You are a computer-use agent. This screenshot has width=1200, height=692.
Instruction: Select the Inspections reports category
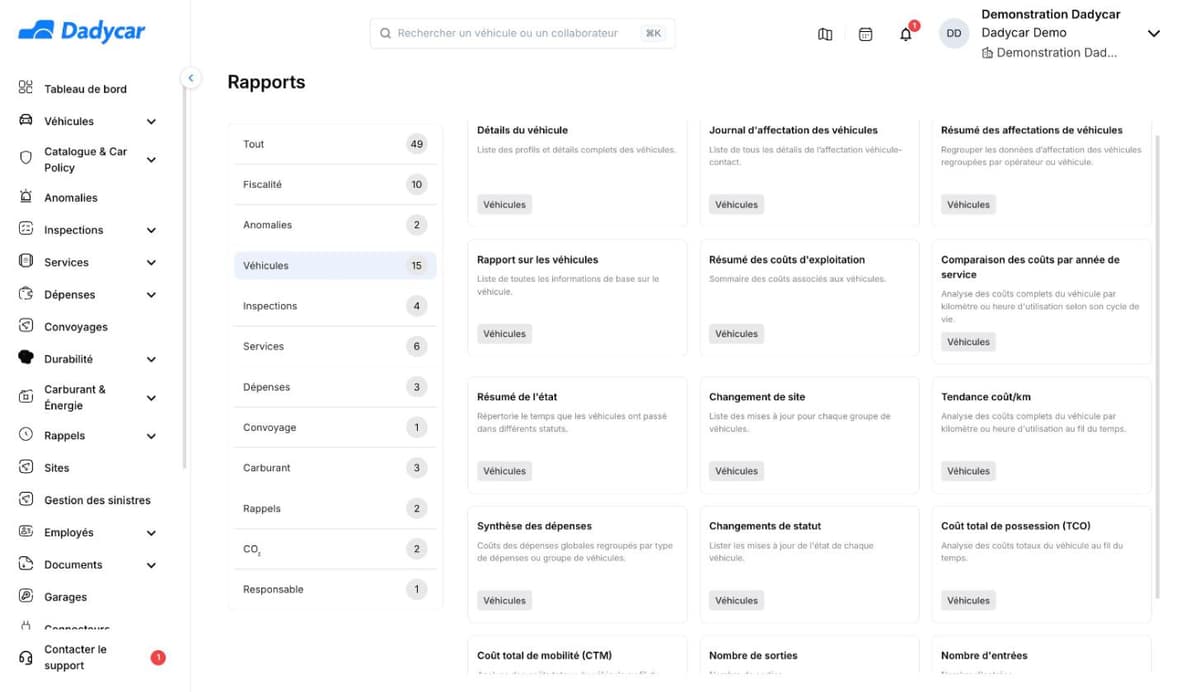[335, 306]
